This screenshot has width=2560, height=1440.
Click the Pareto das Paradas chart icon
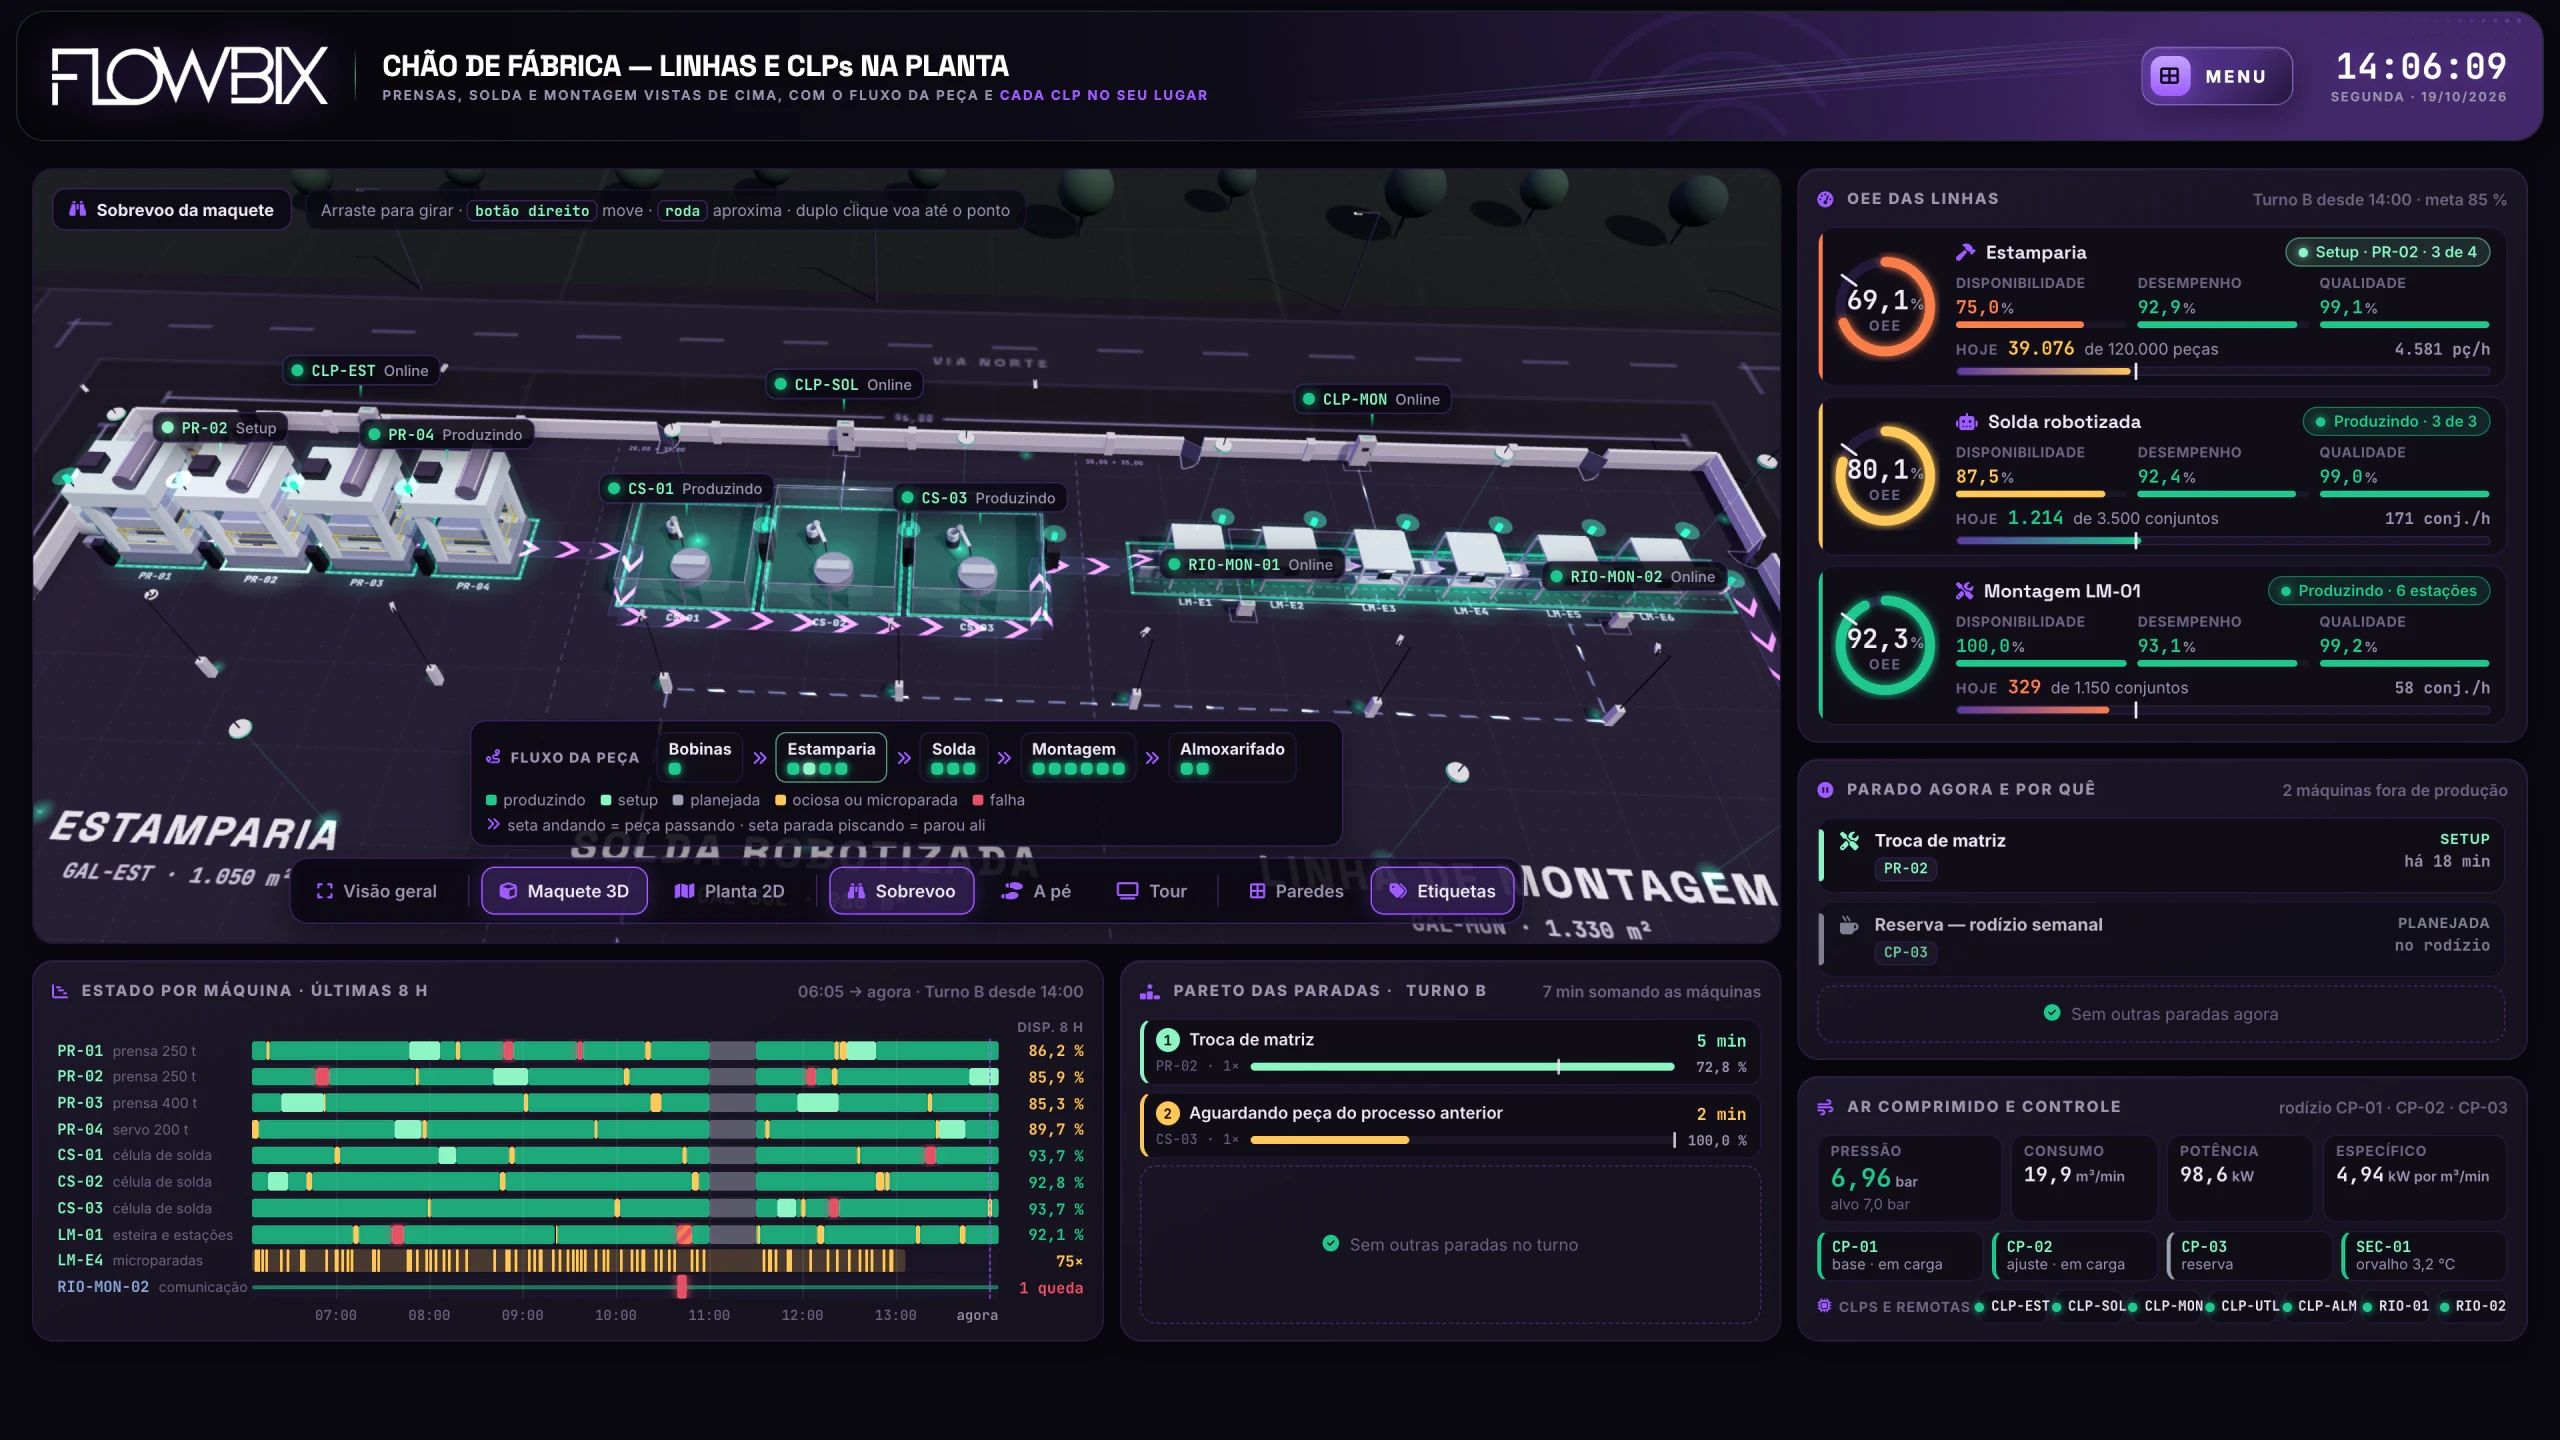[1150, 991]
